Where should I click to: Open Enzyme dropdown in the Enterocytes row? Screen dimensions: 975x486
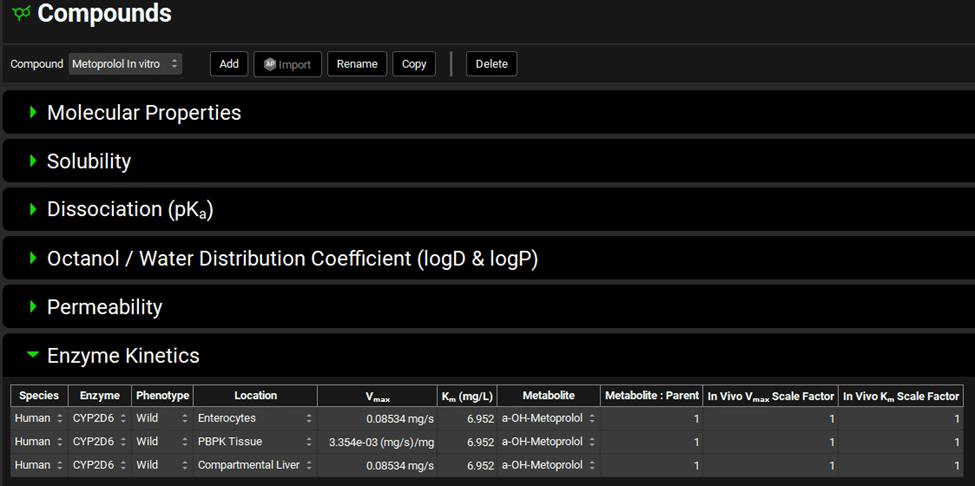pos(100,418)
